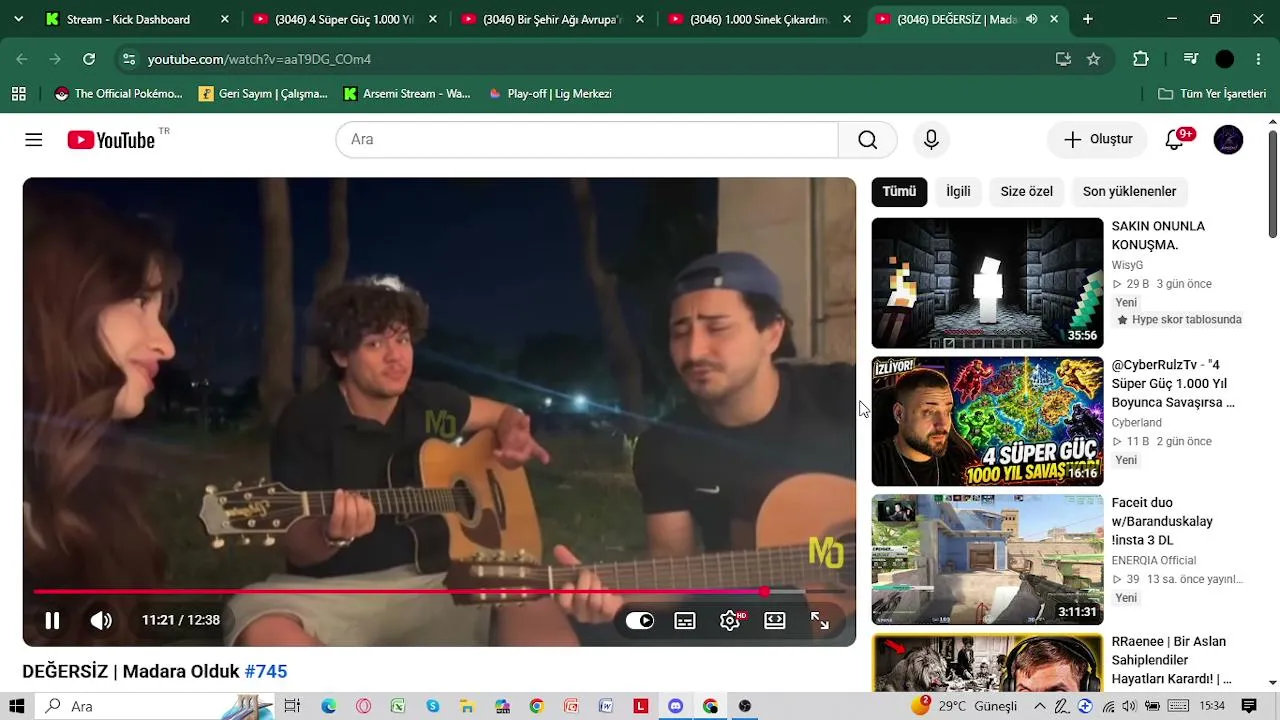Open Excel from the taskbar
The height and width of the screenshot is (720, 1280).
[398, 706]
